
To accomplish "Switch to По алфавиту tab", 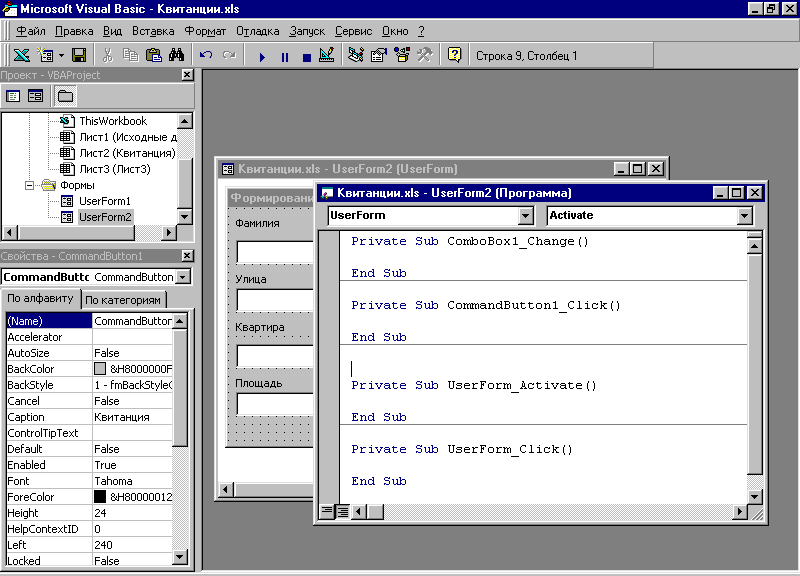I will 40,298.
